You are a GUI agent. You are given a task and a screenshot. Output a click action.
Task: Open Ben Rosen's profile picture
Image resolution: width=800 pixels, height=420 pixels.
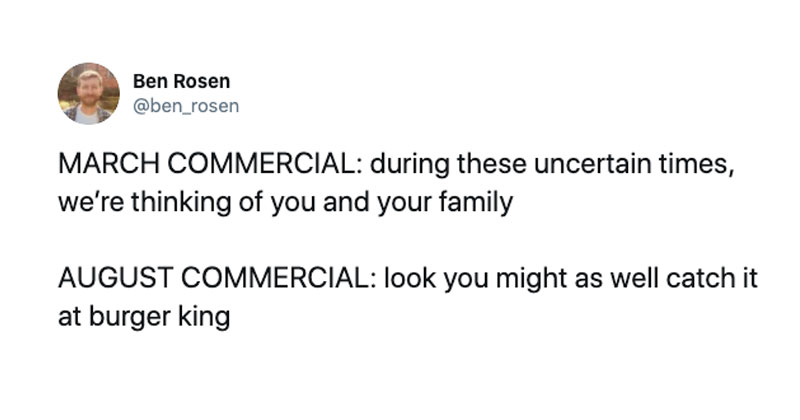89,94
